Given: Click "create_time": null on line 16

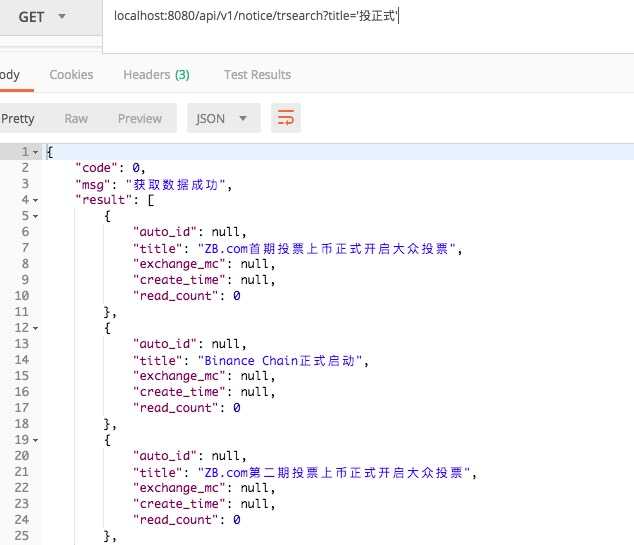Looking at the screenshot, I should click(204, 392).
